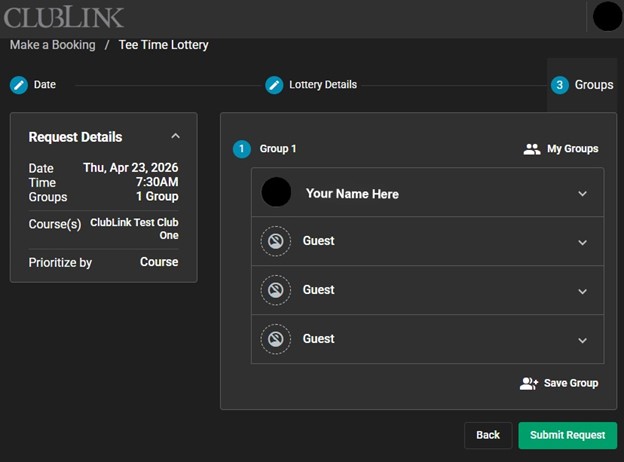This screenshot has height=462, width=624.
Task: Click the Save Group add-person icon
Action: [529, 383]
